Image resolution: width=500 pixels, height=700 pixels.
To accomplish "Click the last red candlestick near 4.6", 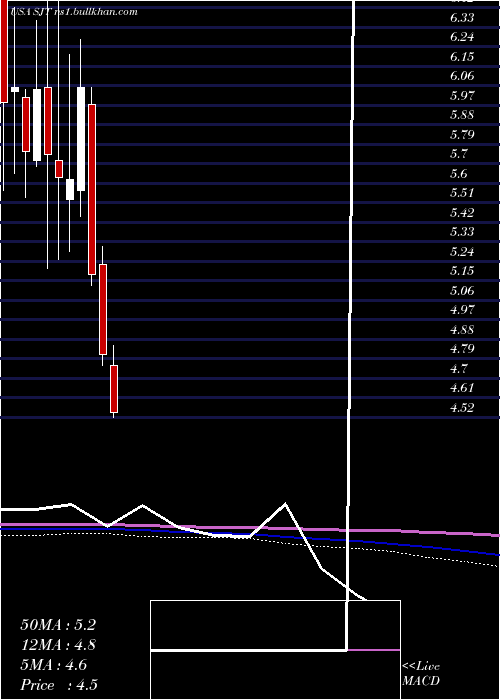I will [114, 389].
